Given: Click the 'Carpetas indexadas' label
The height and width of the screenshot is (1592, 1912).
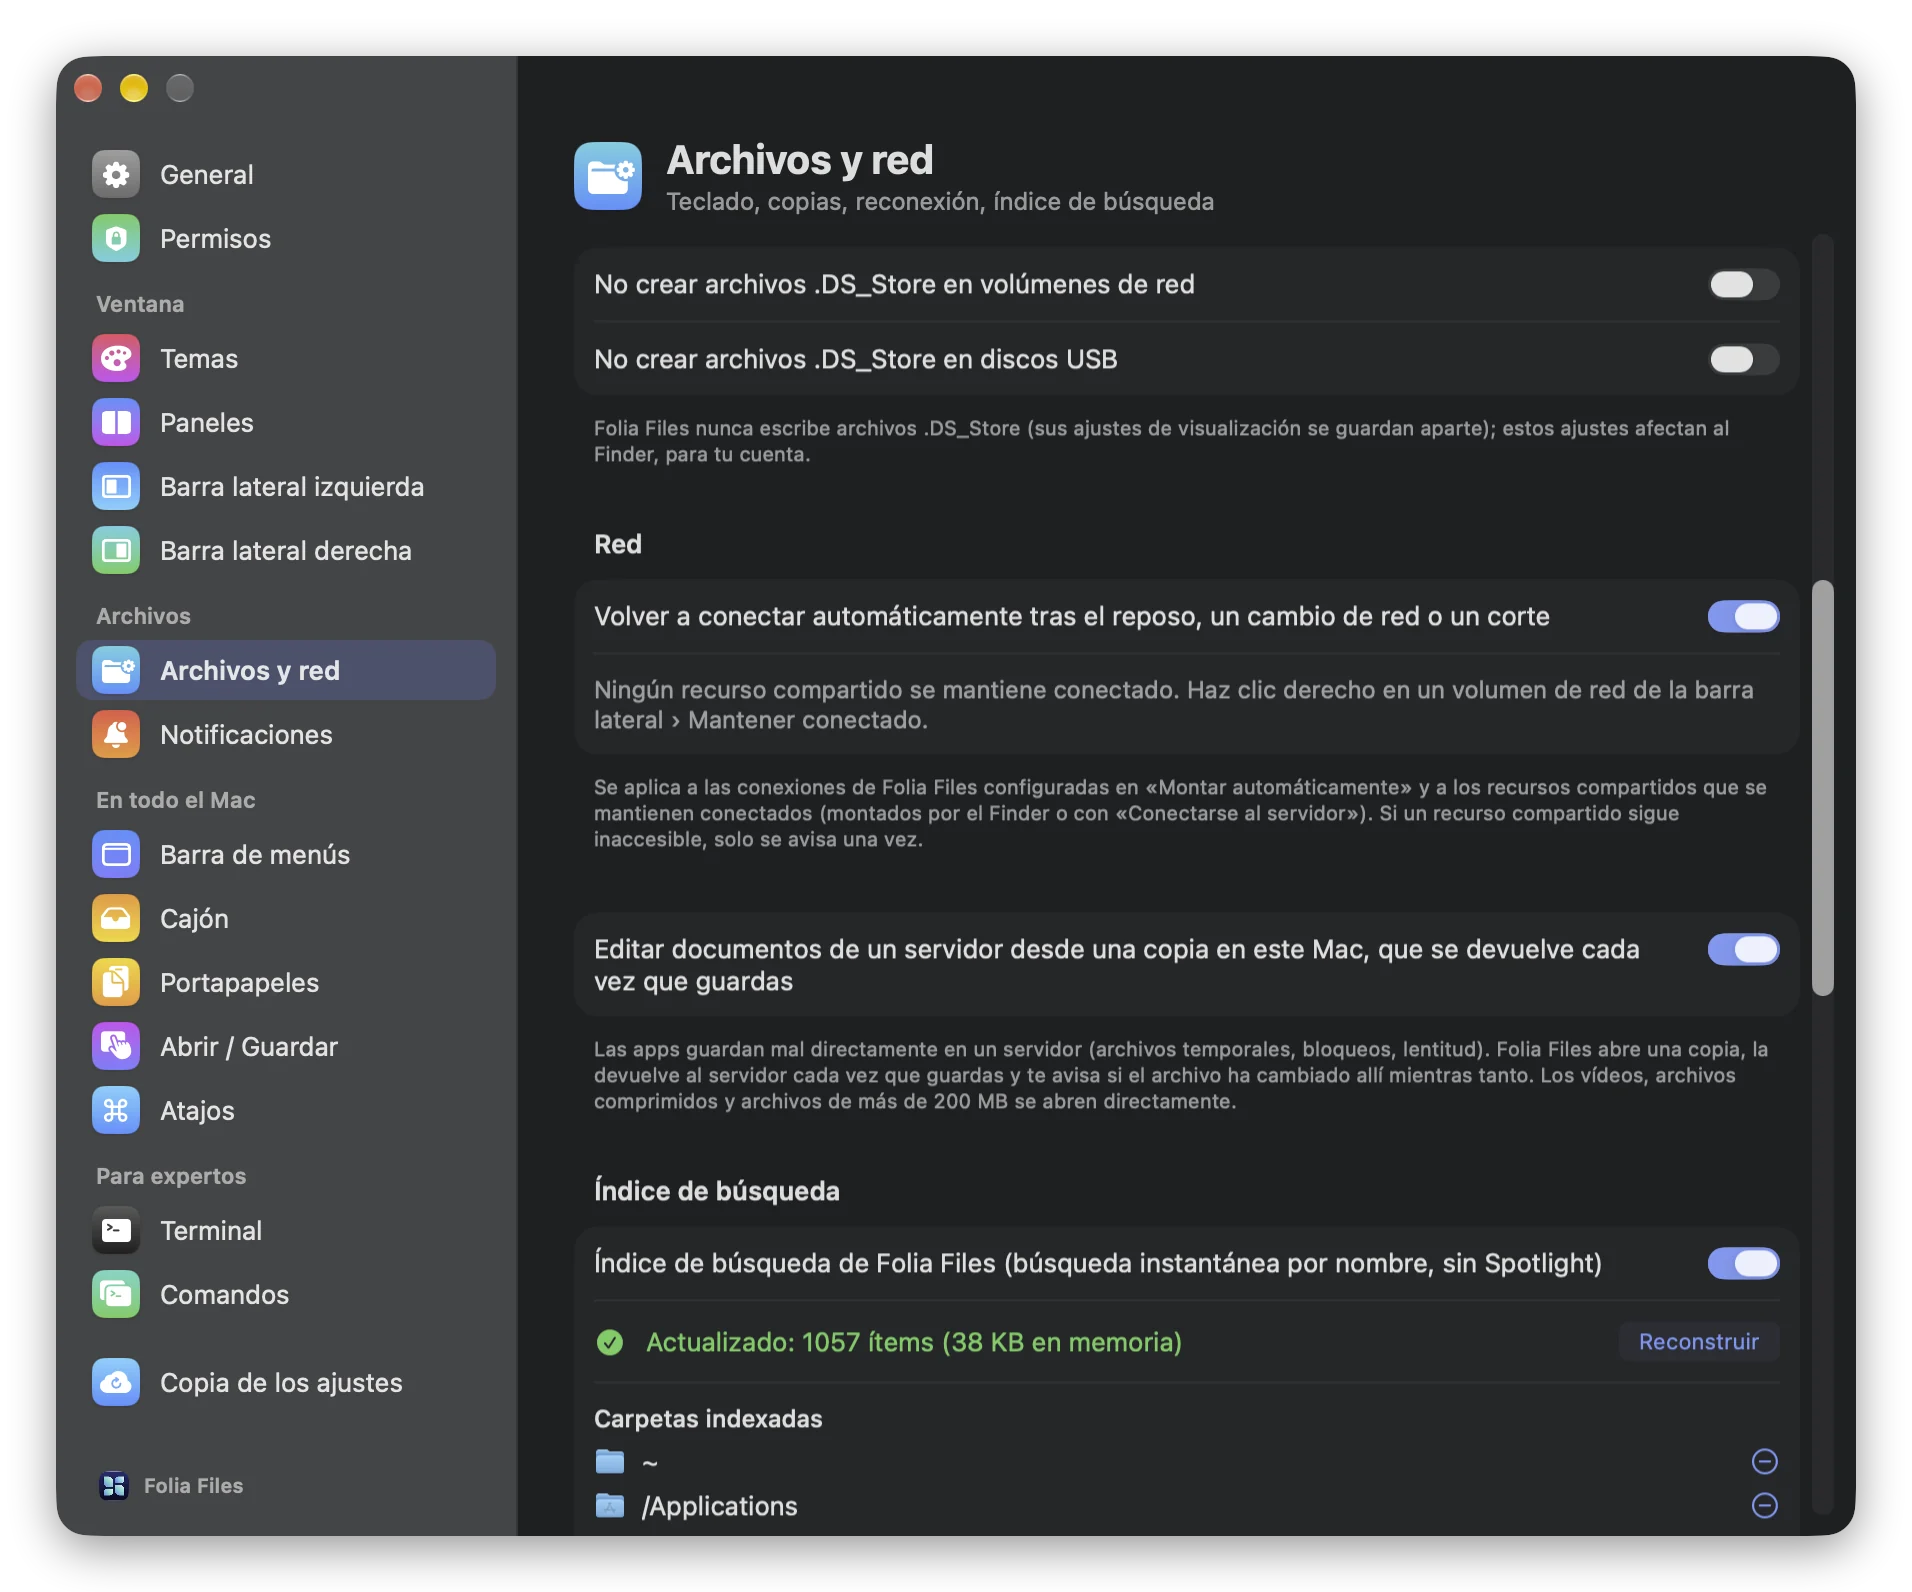Looking at the screenshot, I should pos(708,1419).
